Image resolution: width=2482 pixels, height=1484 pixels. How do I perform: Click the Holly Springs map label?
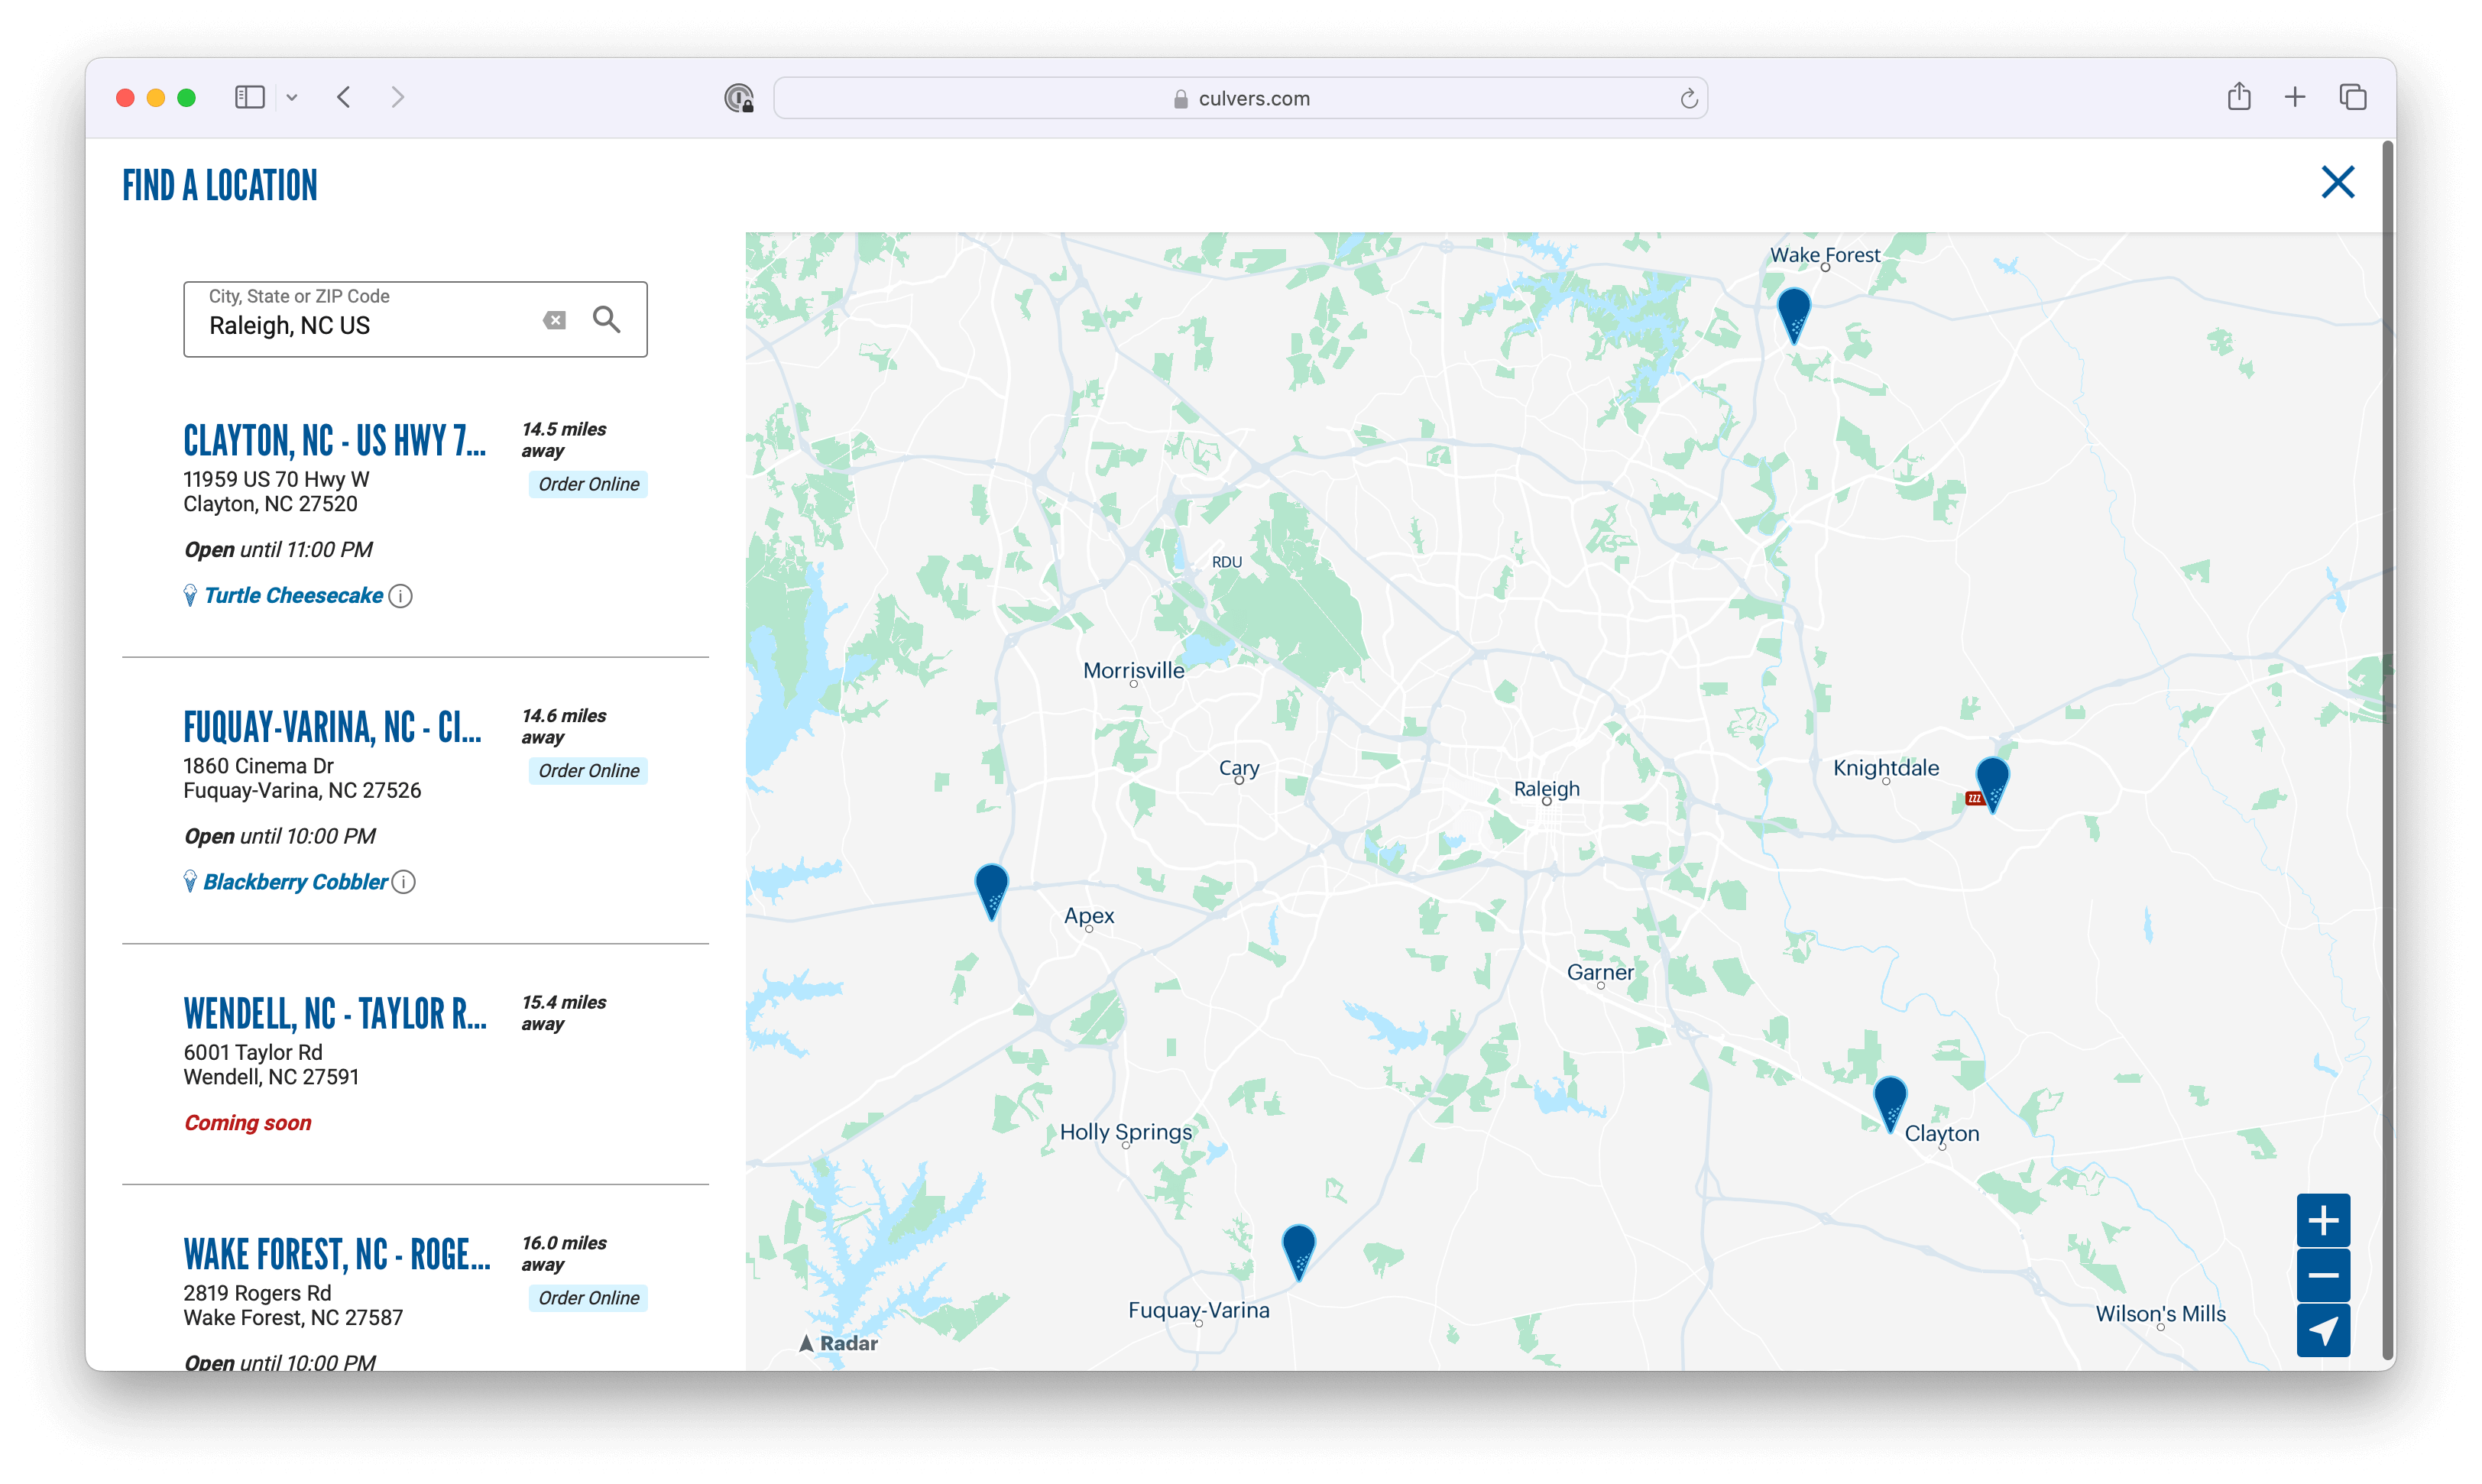click(1125, 1132)
